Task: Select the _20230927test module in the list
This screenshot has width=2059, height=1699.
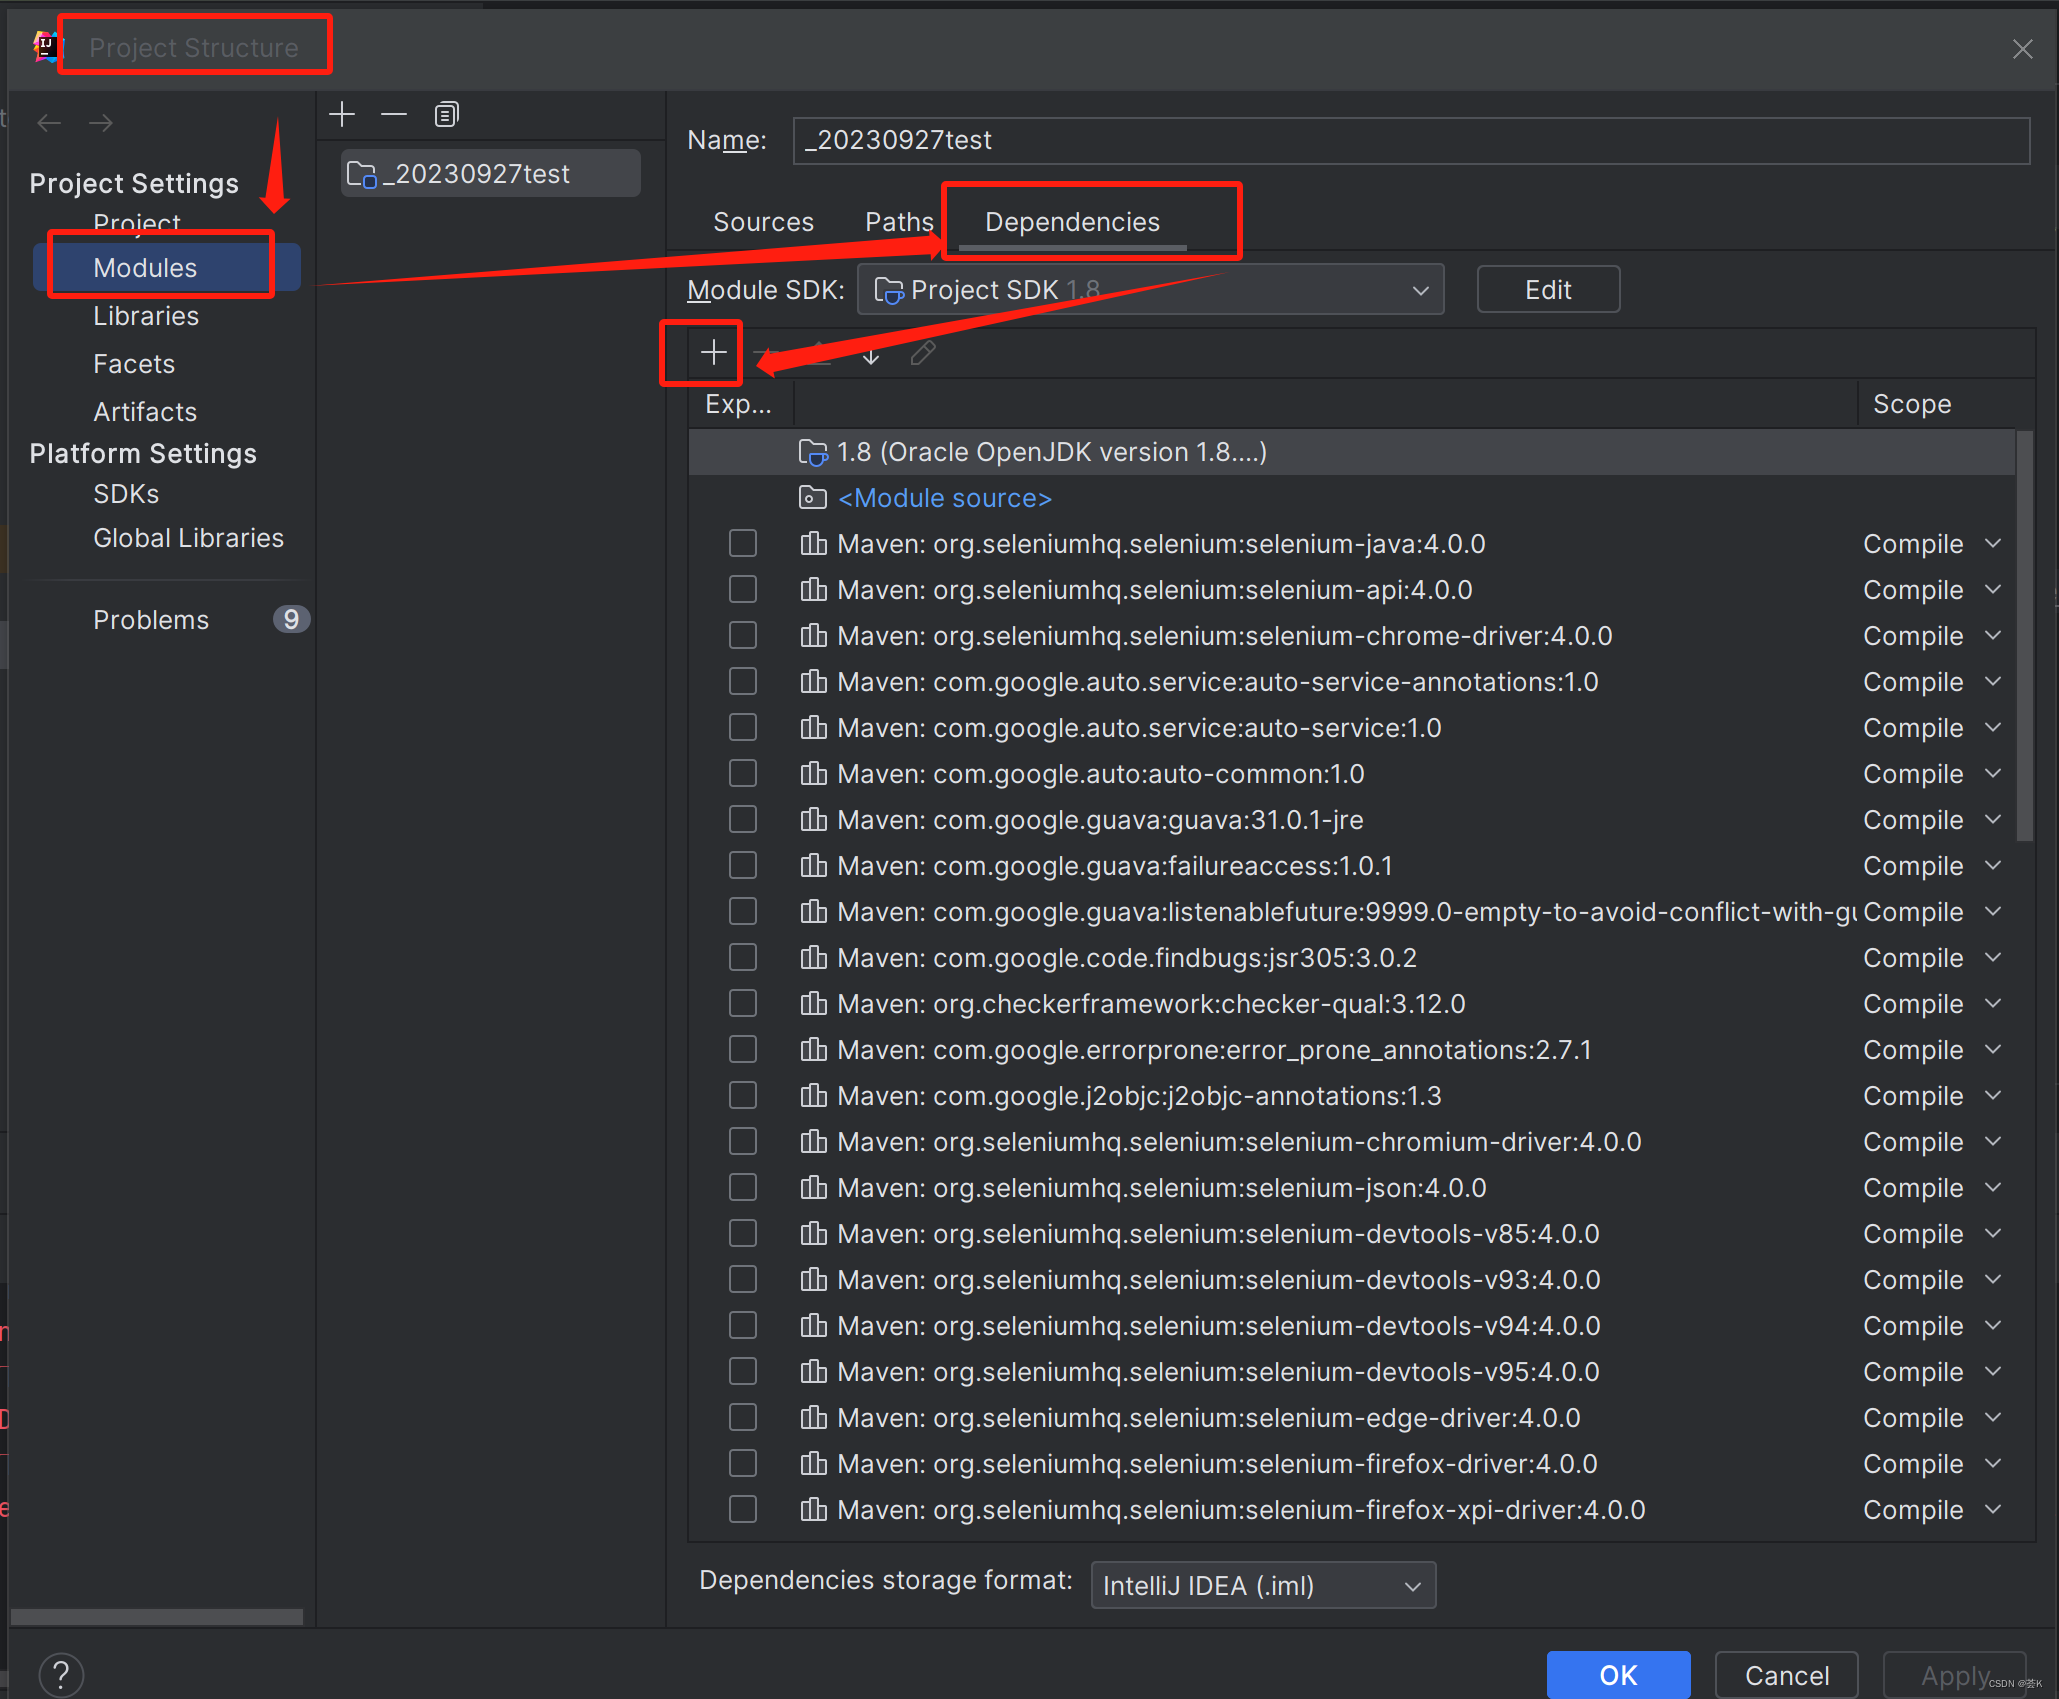Action: (x=490, y=174)
